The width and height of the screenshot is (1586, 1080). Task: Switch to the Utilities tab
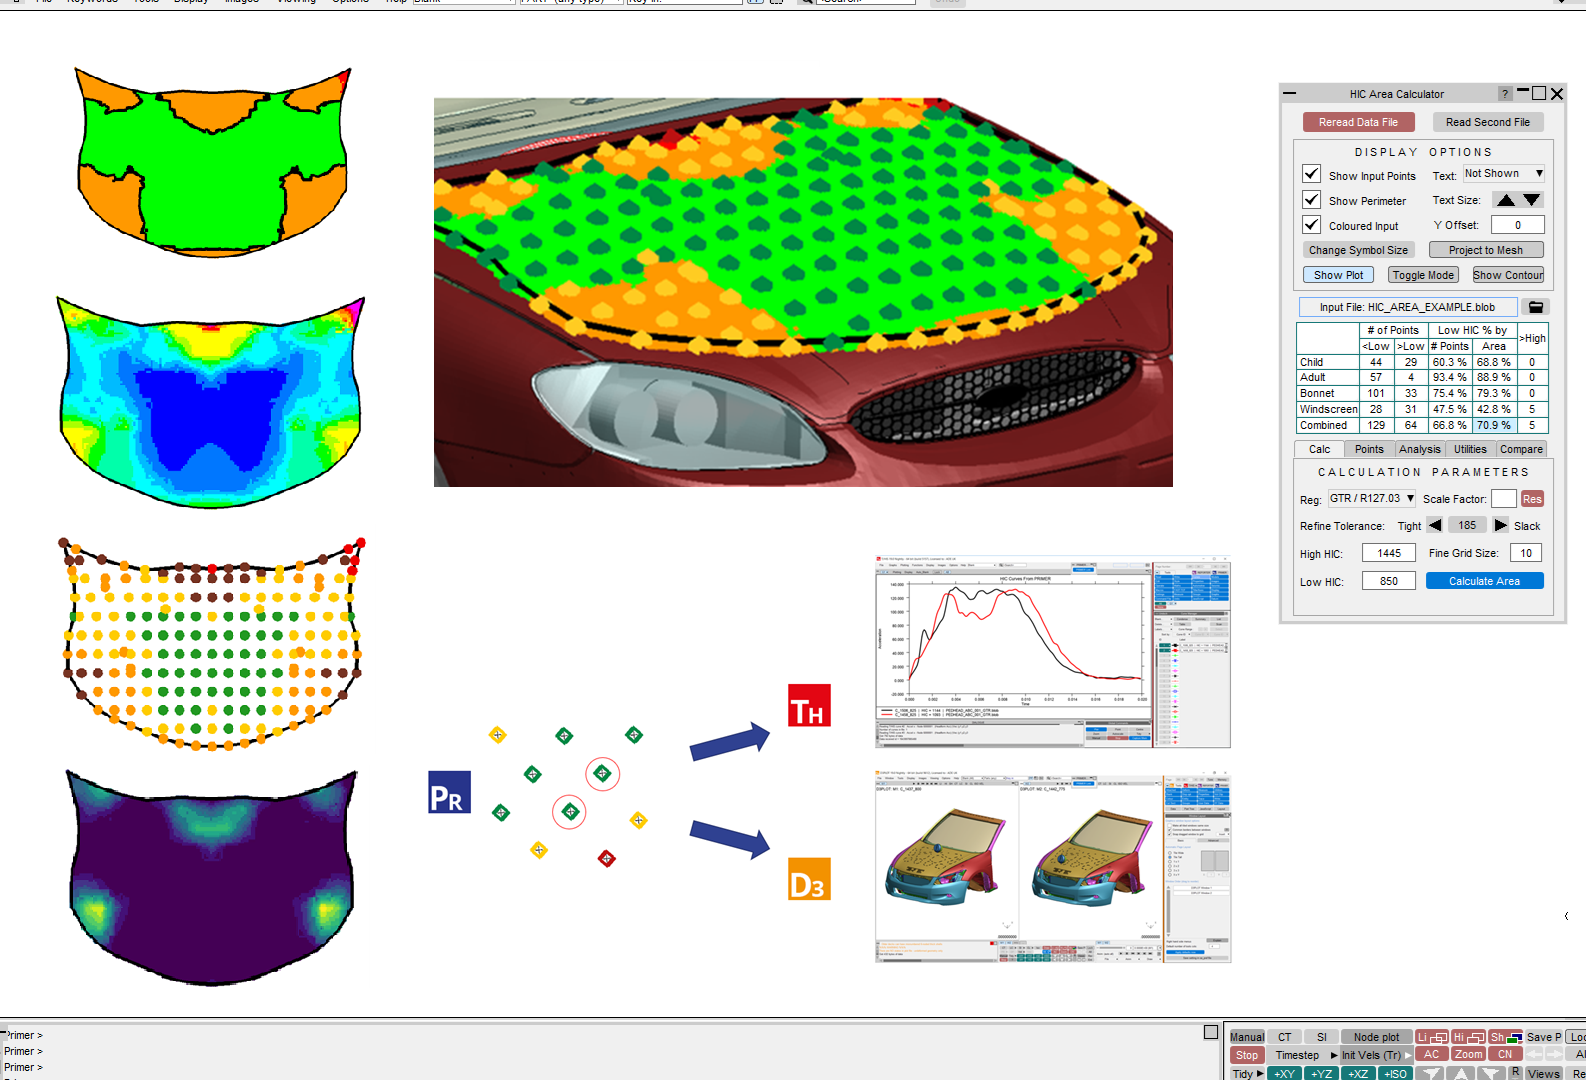pos(1470,449)
